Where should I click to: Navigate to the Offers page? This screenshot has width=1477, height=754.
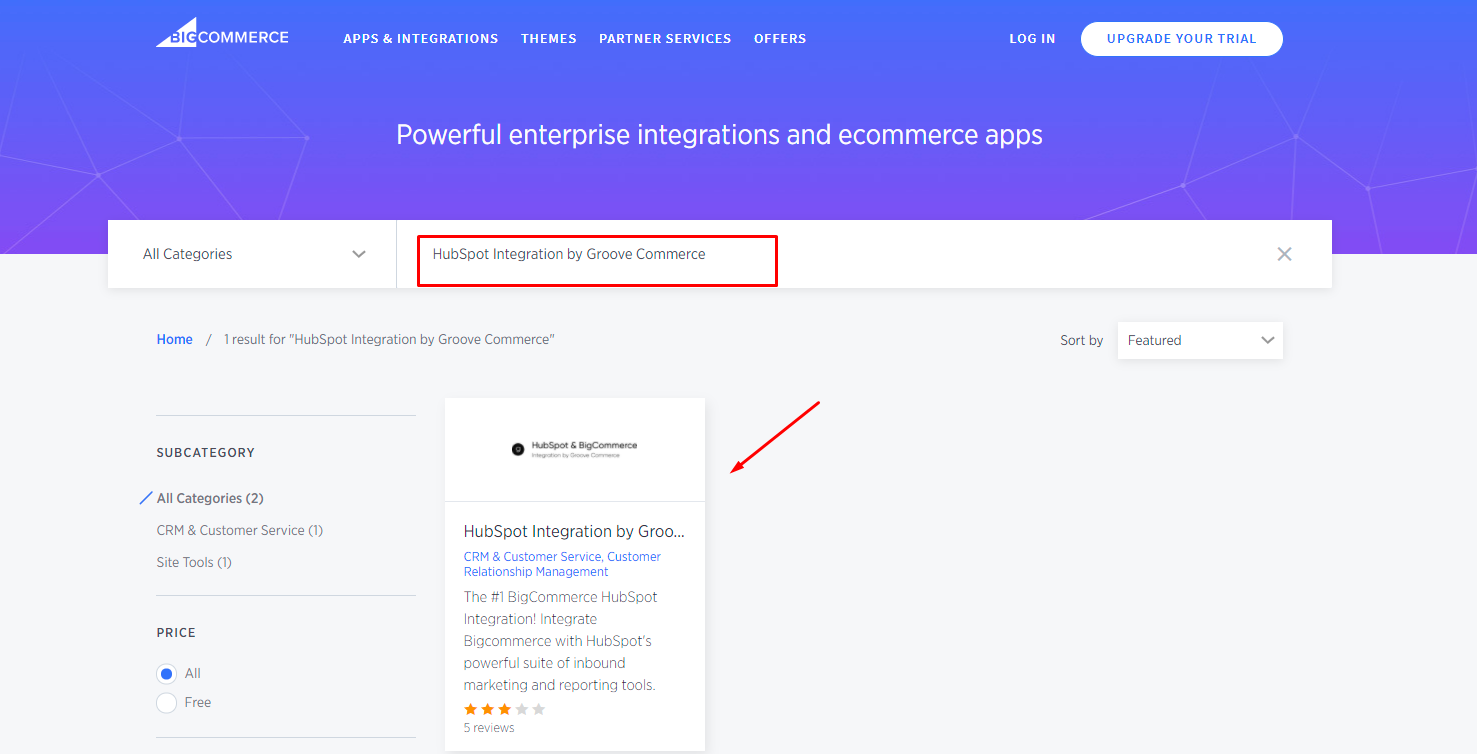779,39
